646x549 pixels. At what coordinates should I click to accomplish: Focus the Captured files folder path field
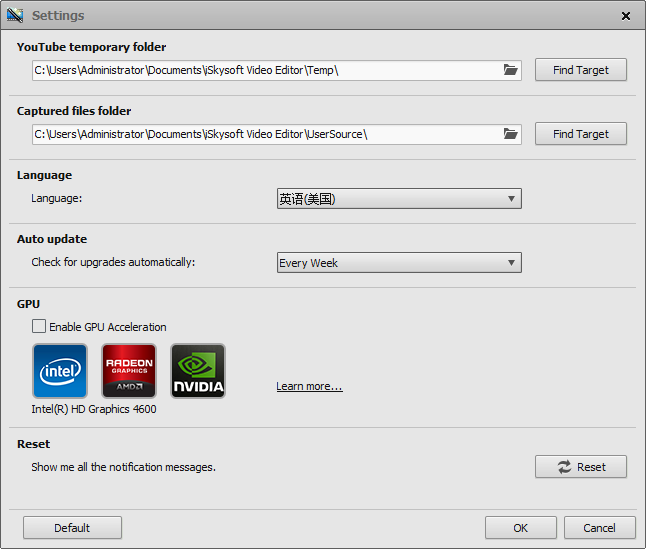click(265, 134)
